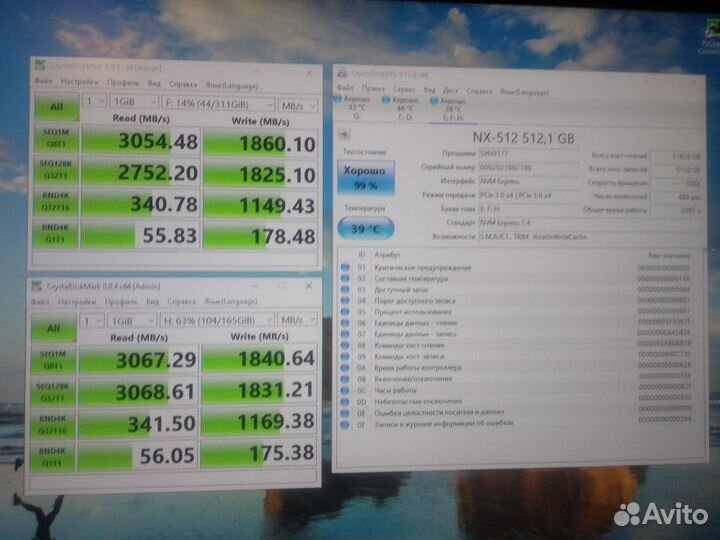Click read result 3068.61 in H: window
720x540 pixels.
pos(138,392)
